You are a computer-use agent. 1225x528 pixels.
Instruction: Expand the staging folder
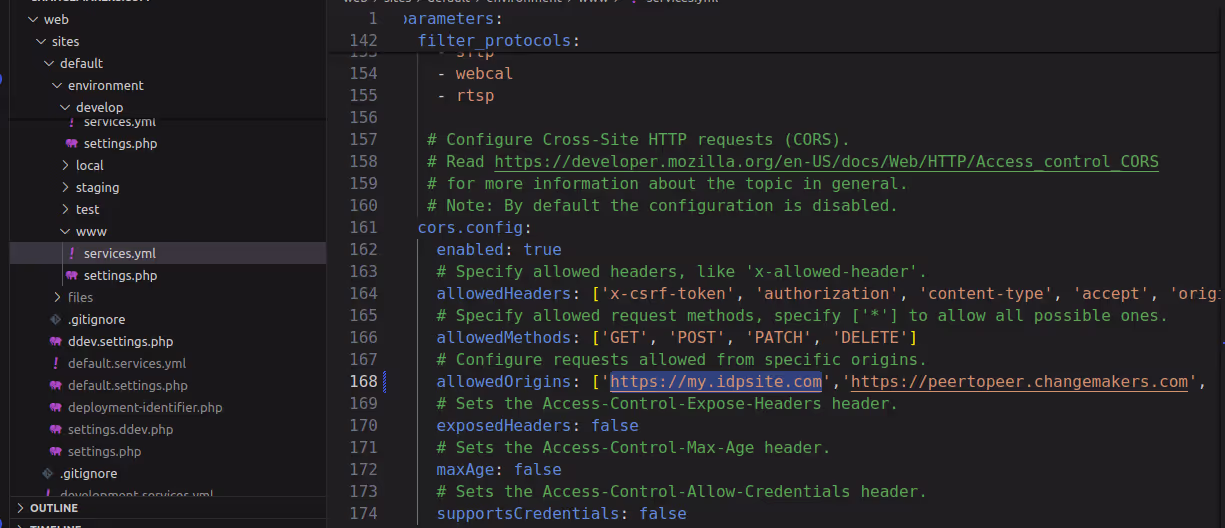[65, 188]
